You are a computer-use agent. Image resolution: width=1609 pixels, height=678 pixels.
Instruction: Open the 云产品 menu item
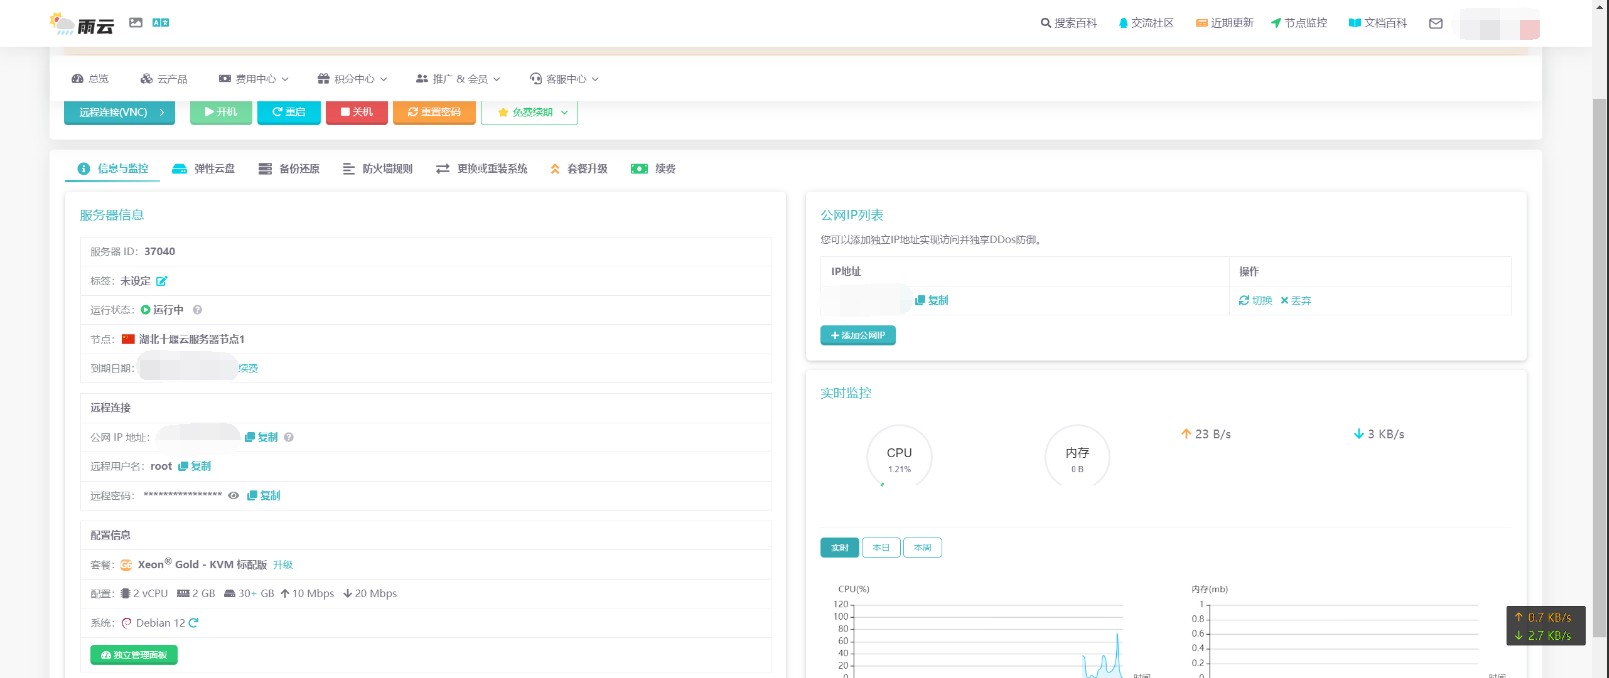click(x=164, y=79)
